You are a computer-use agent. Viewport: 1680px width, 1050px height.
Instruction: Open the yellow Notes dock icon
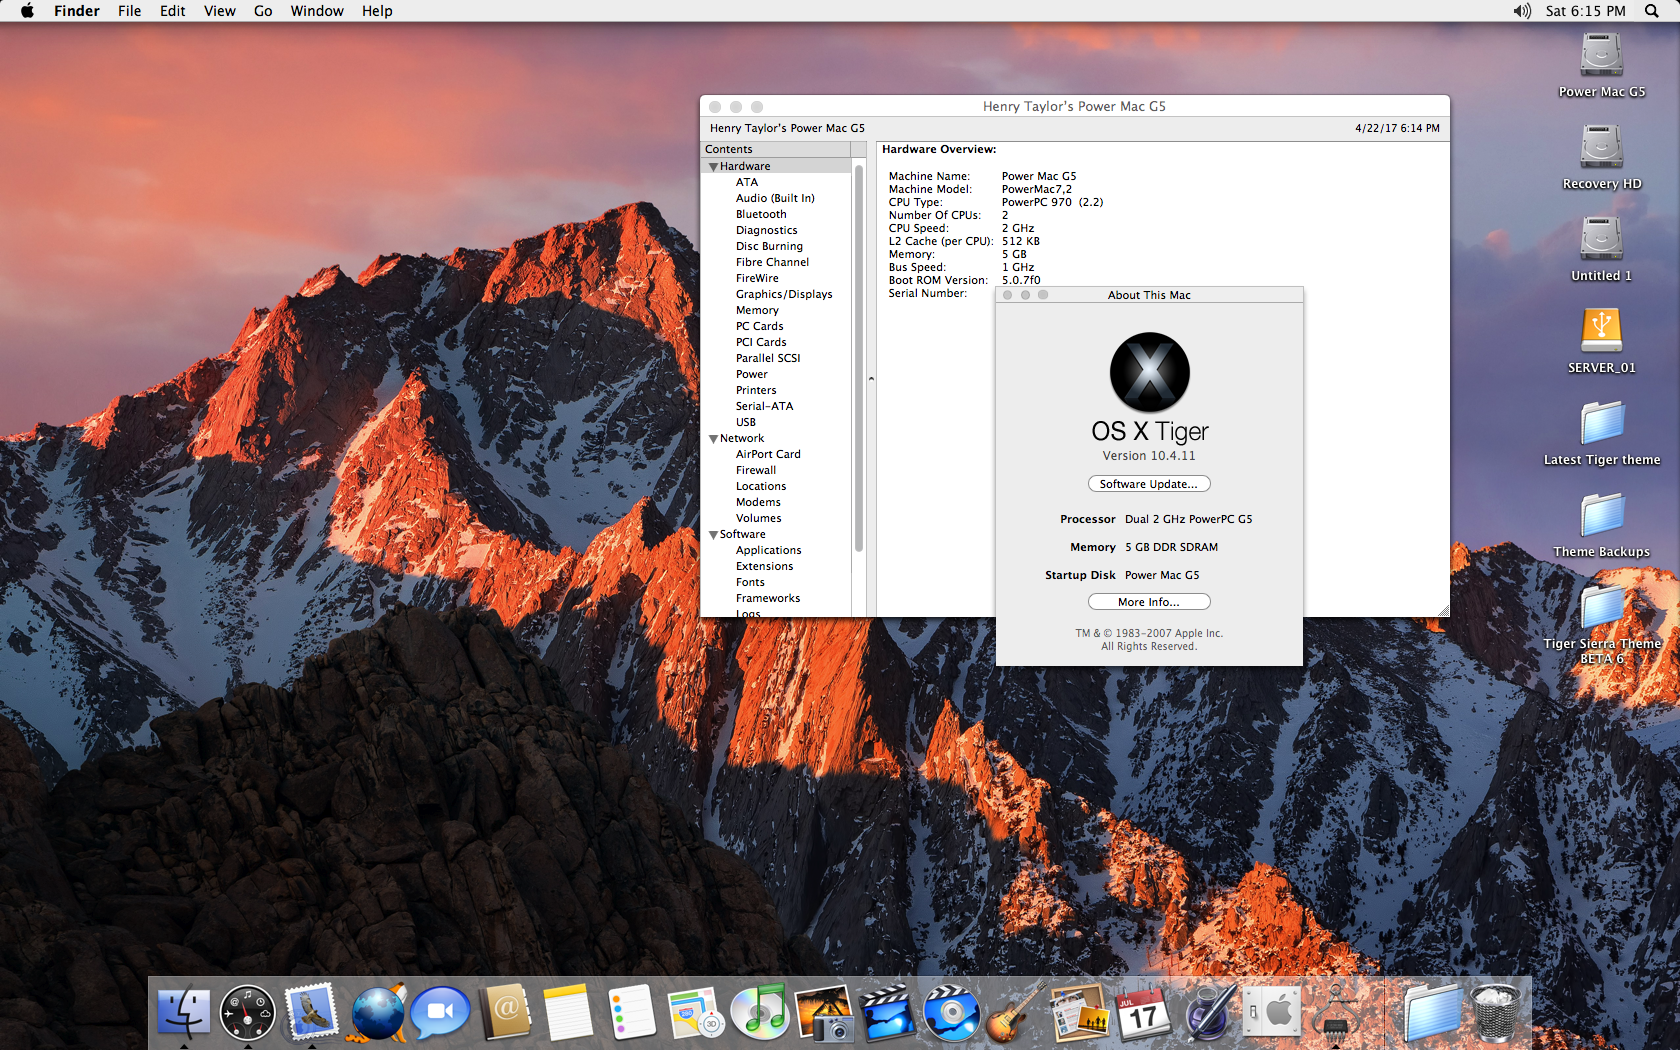[x=569, y=1012]
